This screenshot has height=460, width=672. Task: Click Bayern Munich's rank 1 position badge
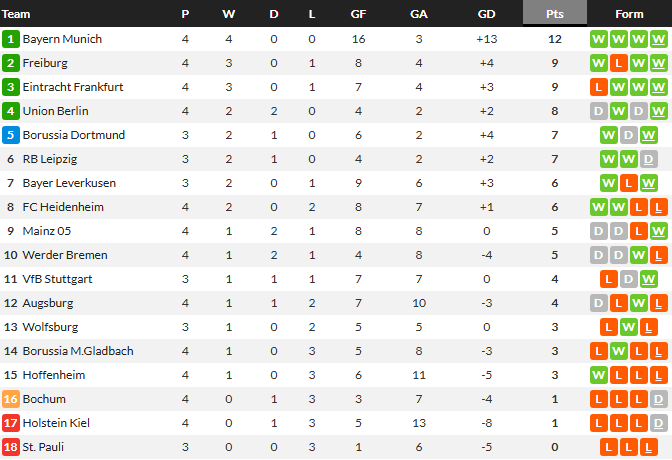11,39
